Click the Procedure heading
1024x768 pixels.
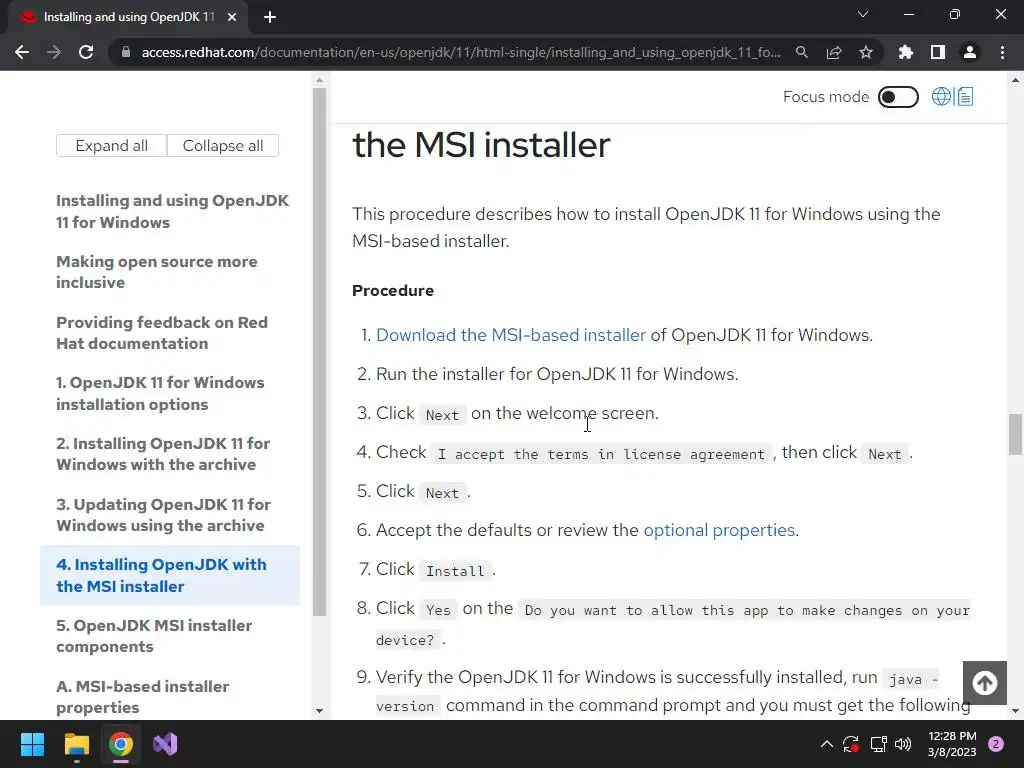pos(393,291)
